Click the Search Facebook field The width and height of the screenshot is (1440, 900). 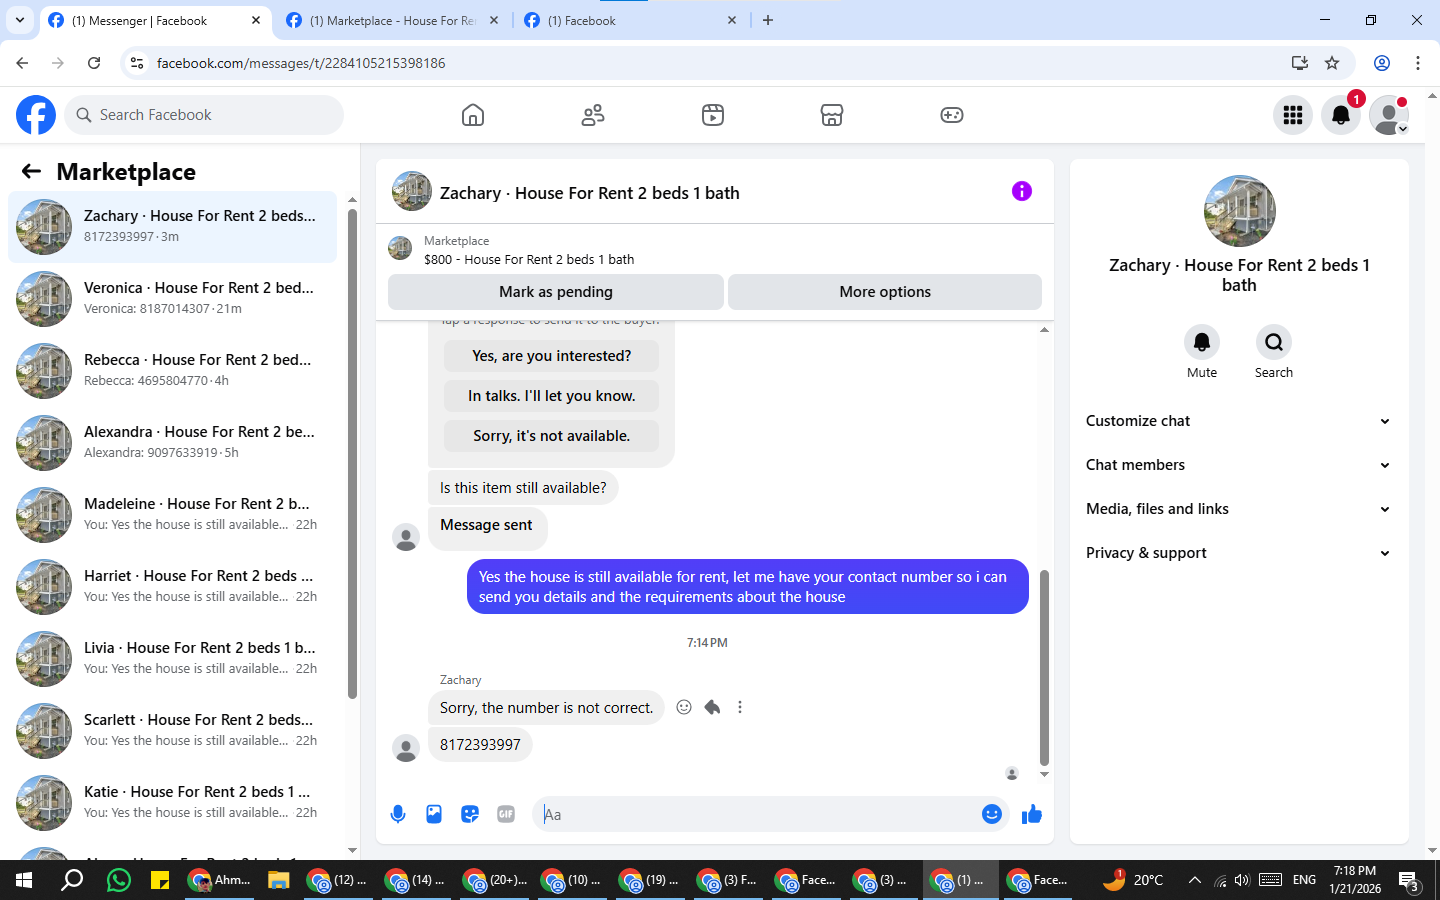pos(204,115)
